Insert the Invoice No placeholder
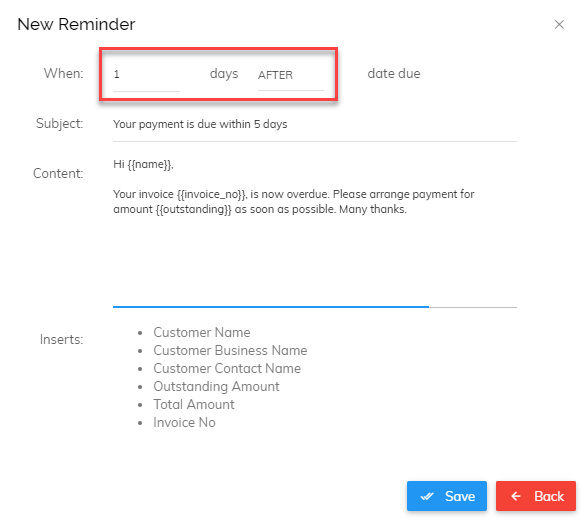Viewport: 588px width, 522px height. (184, 422)
